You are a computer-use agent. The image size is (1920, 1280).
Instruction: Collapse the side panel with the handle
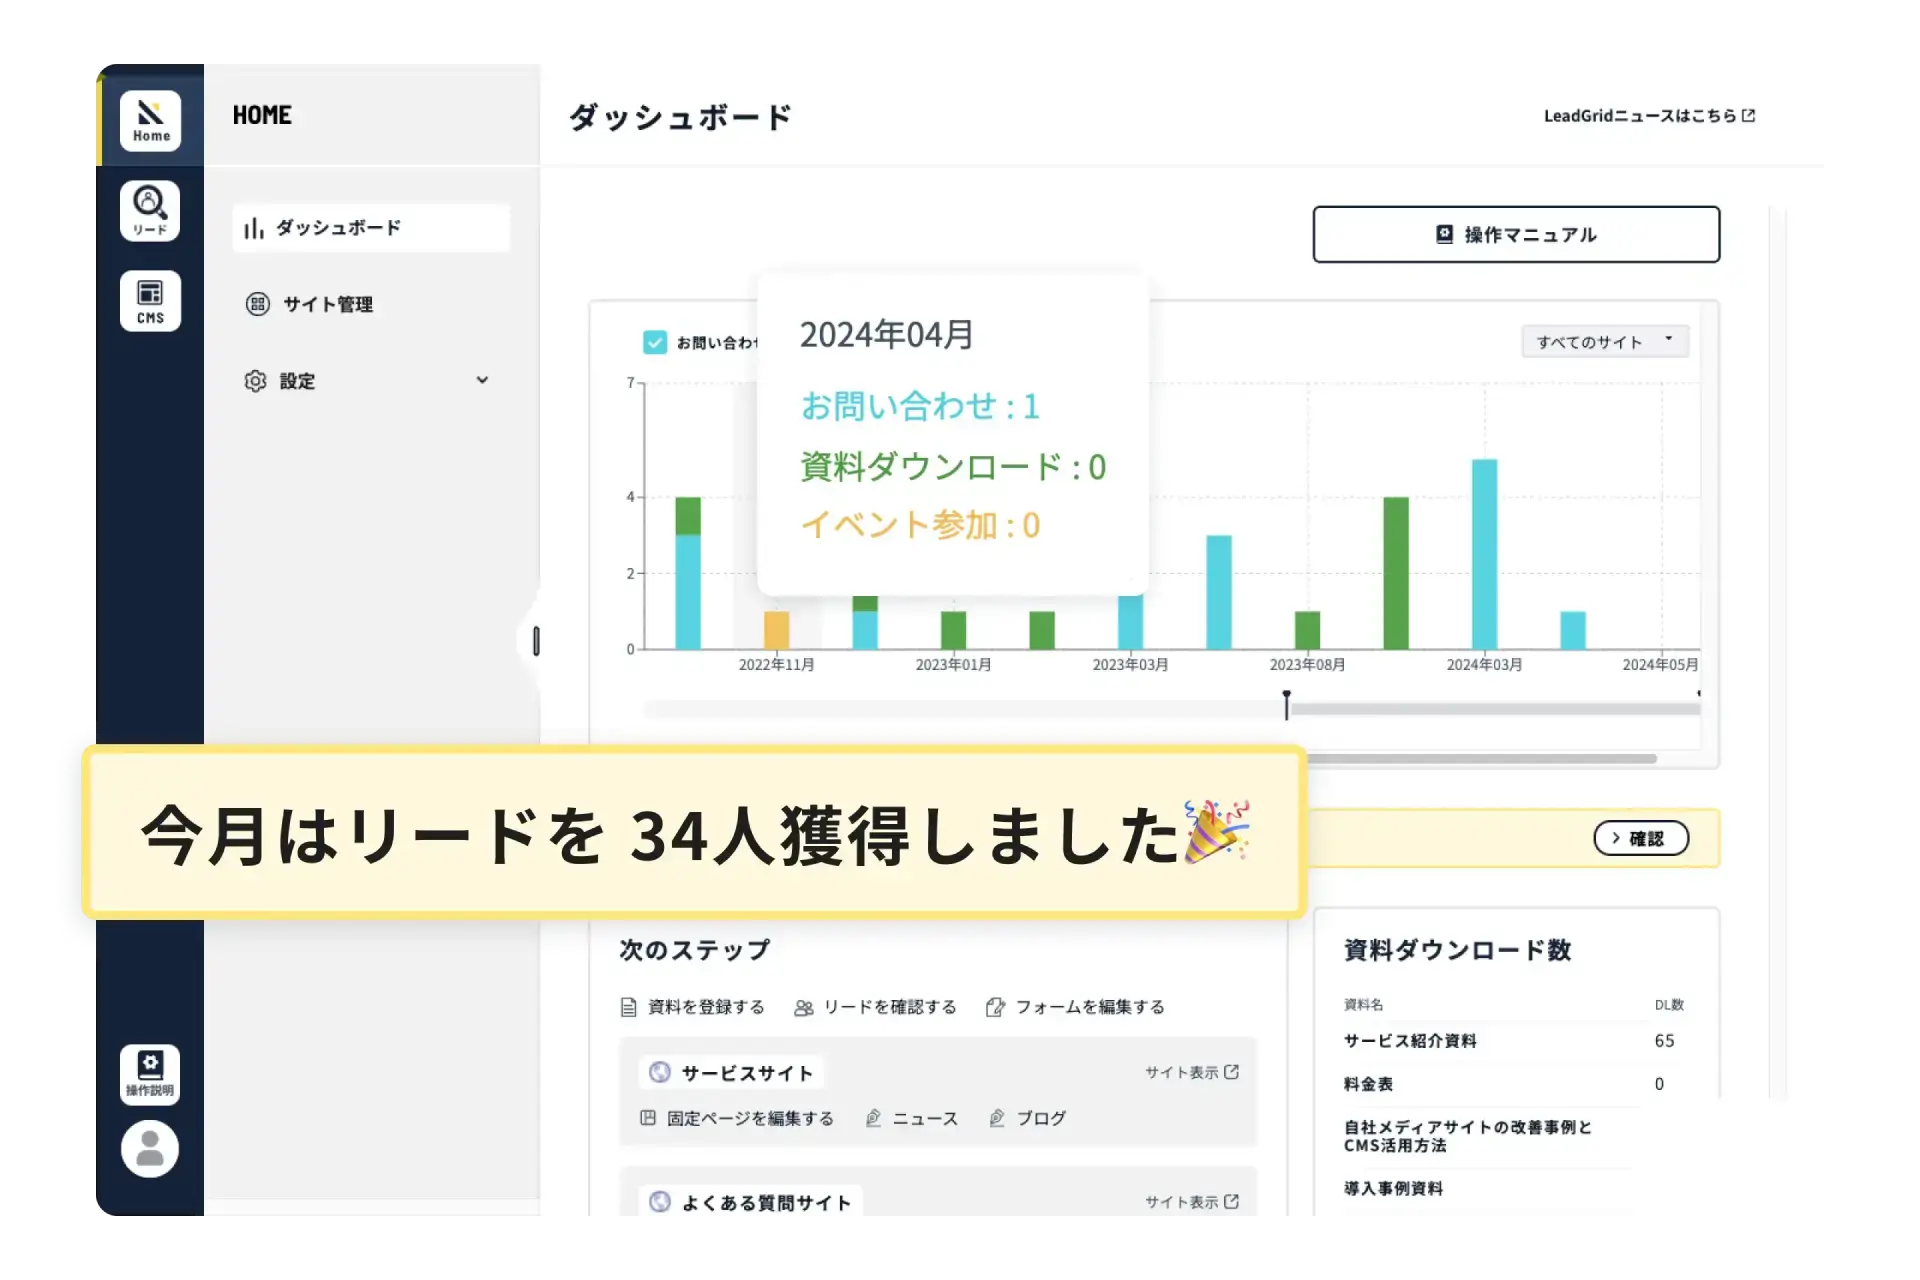(536, 641)
